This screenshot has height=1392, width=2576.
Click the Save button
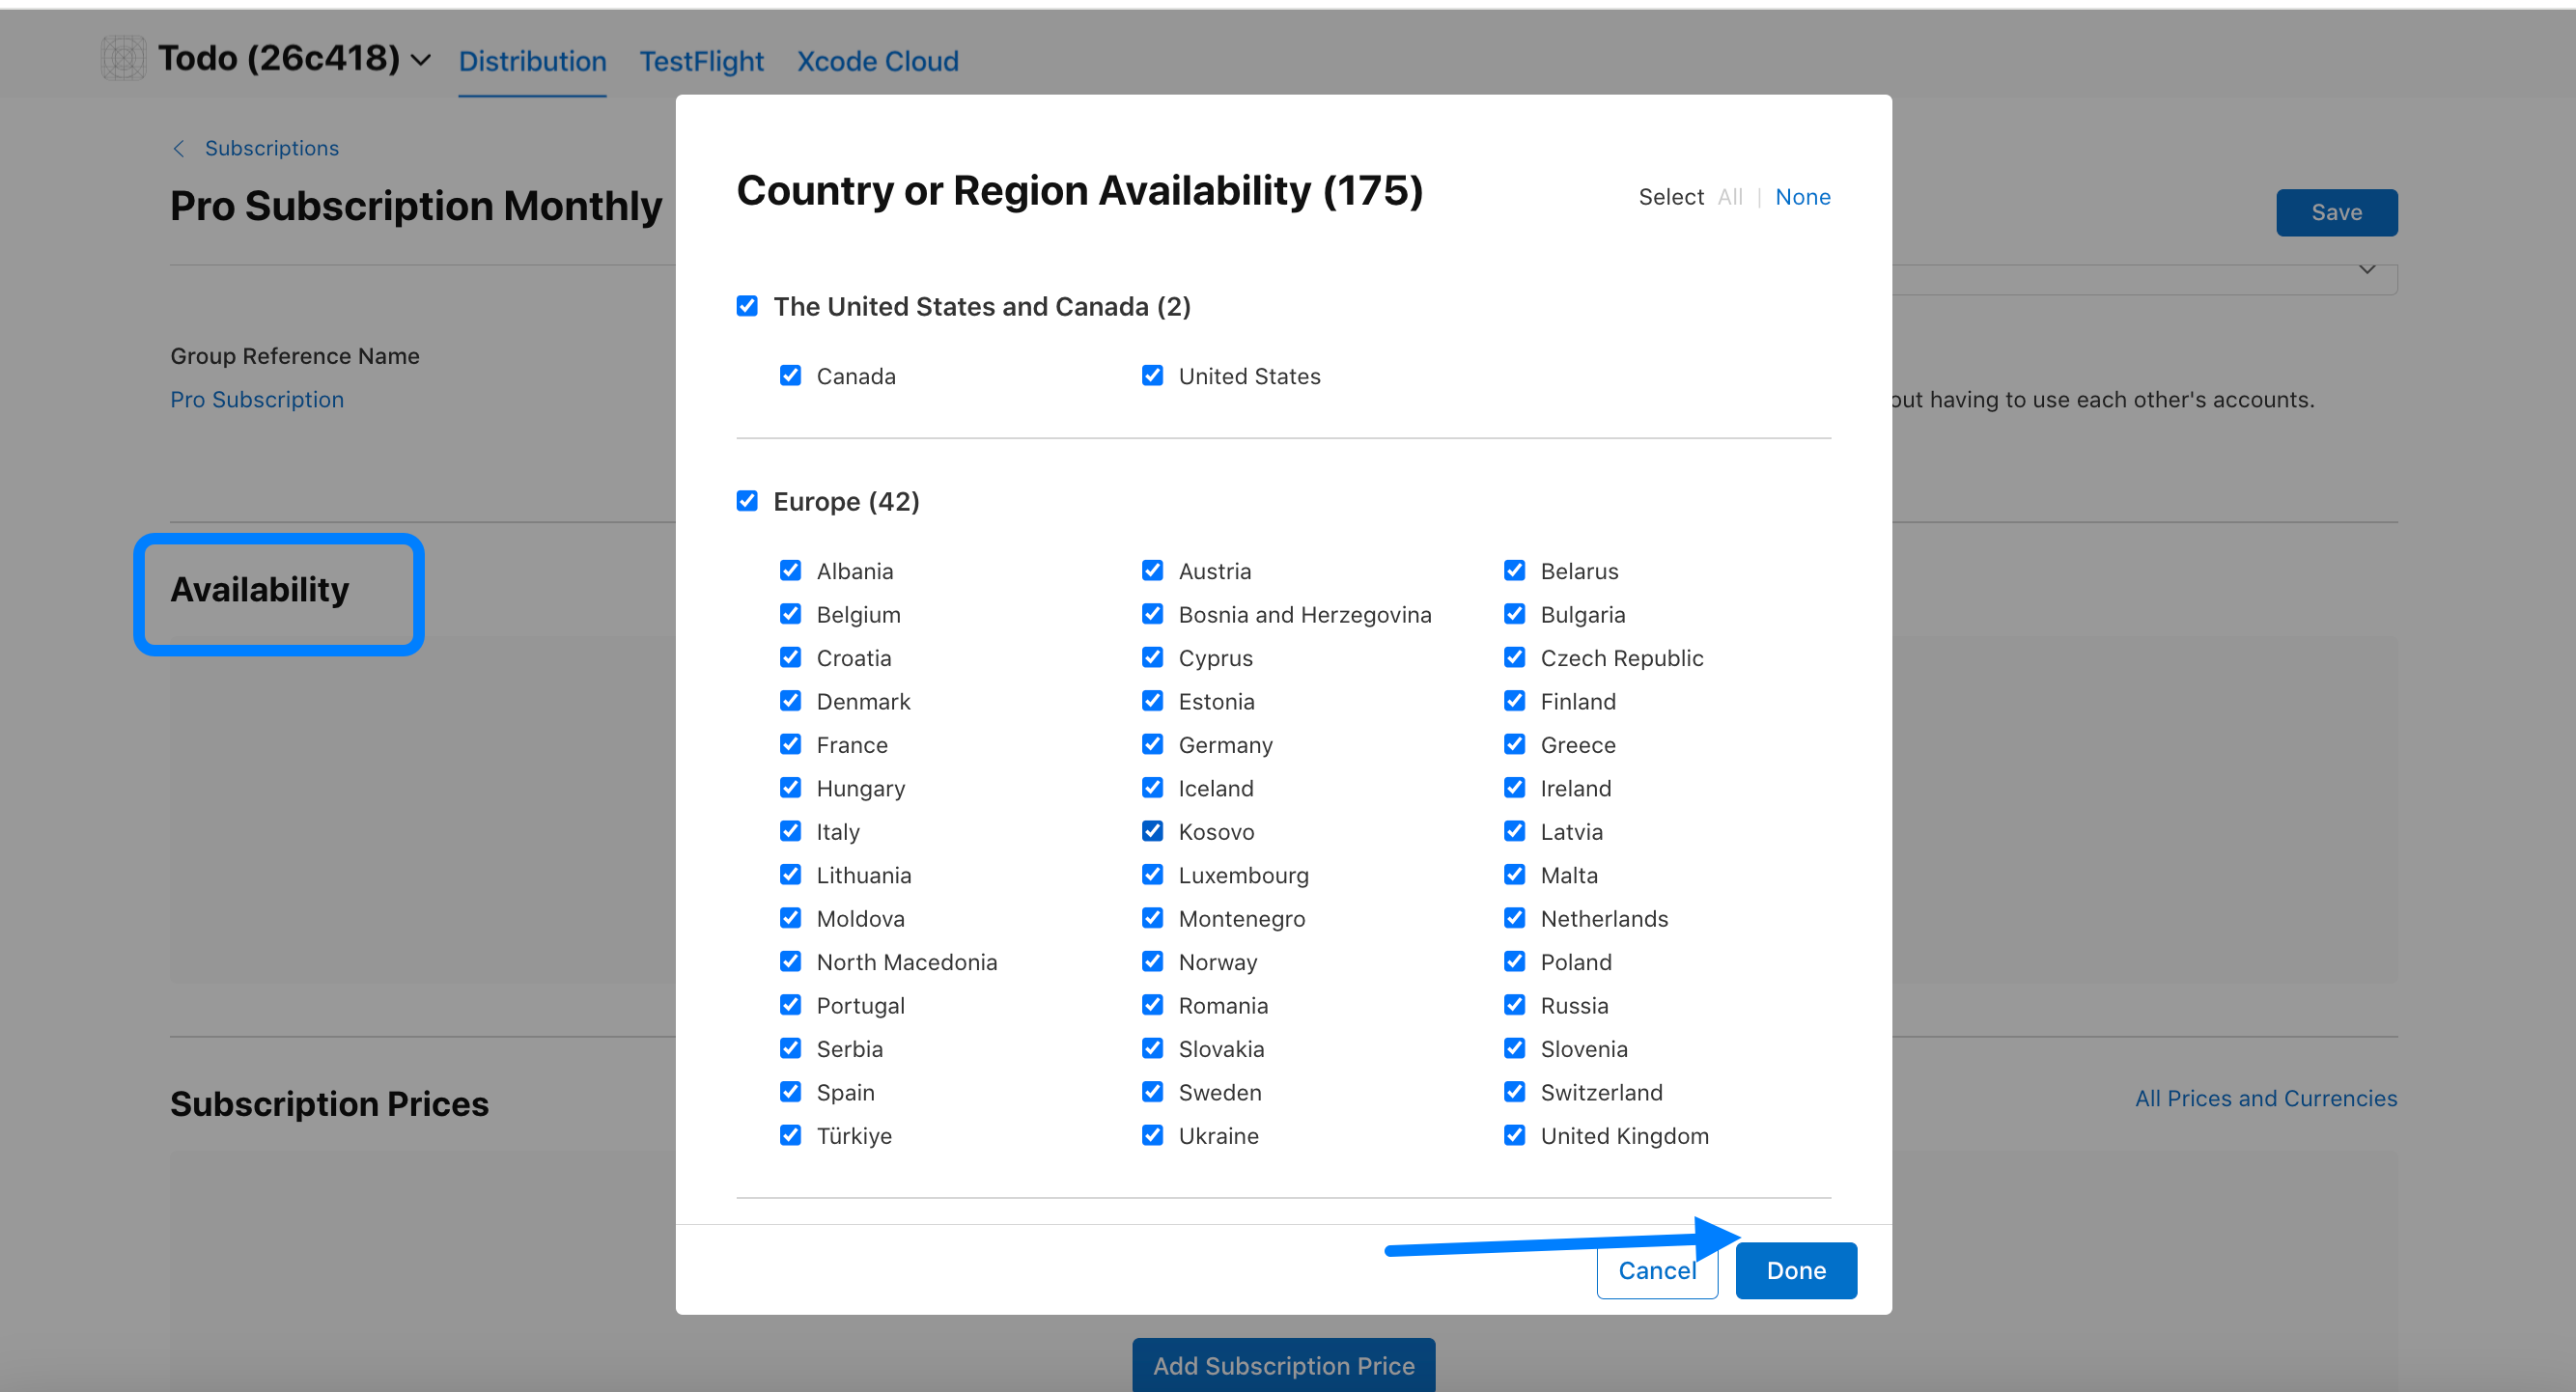2336,213
